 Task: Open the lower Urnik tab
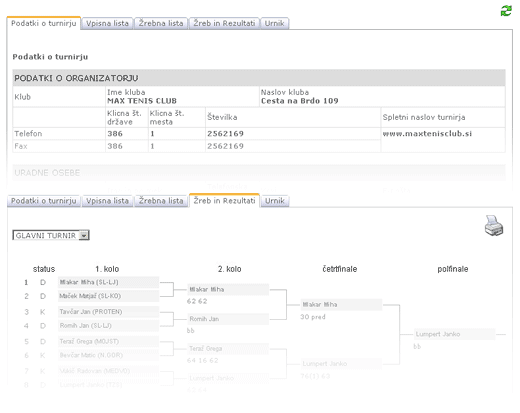click(x=275, y=201)
